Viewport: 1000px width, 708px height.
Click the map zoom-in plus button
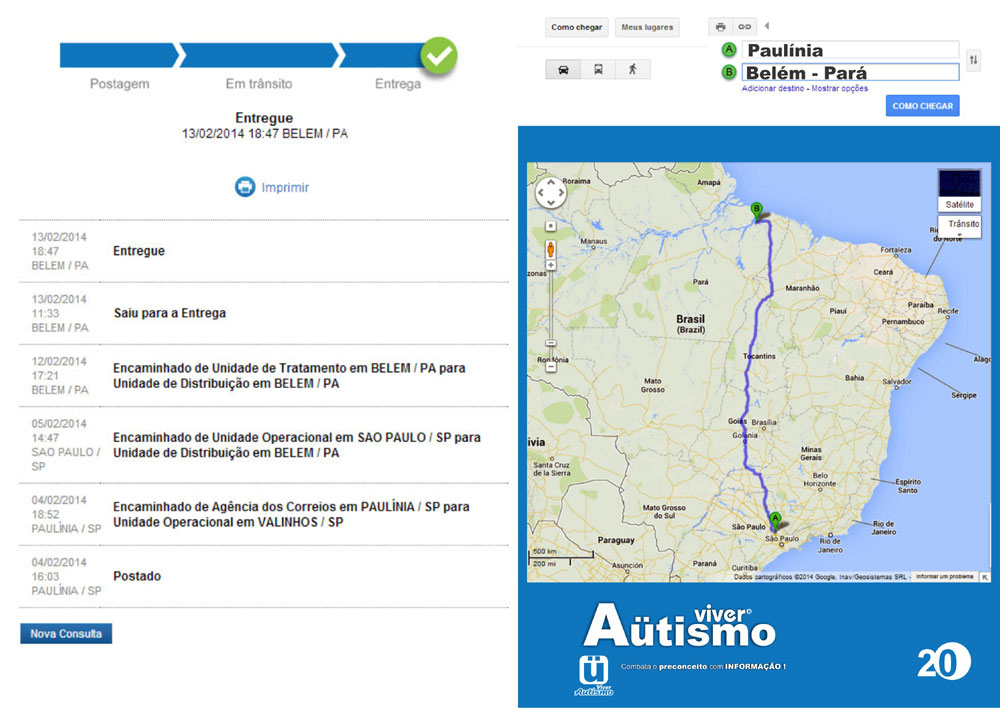[x=551, y=266]
